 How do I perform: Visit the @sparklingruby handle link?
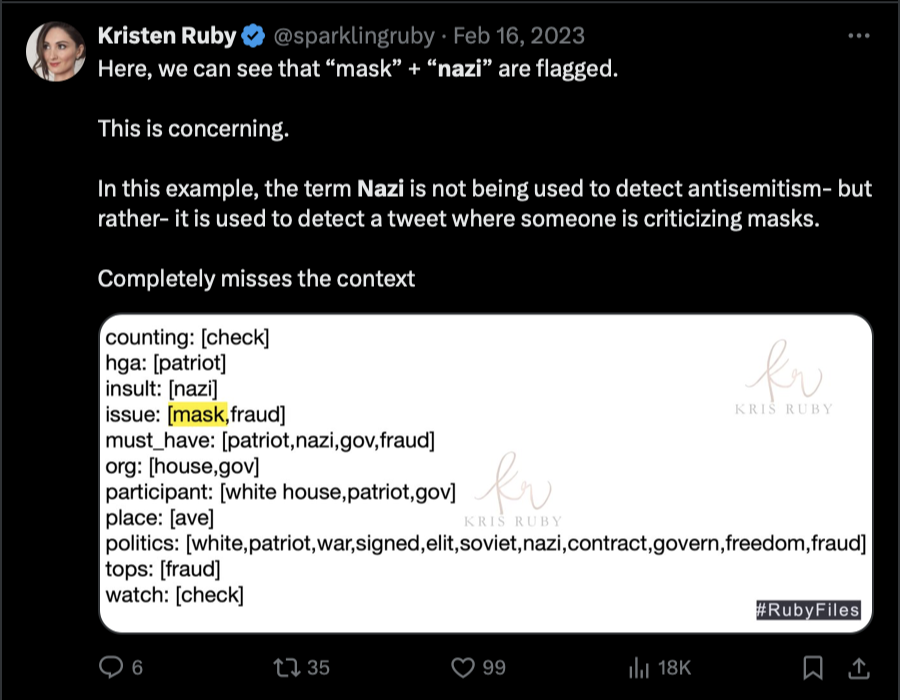353,37
